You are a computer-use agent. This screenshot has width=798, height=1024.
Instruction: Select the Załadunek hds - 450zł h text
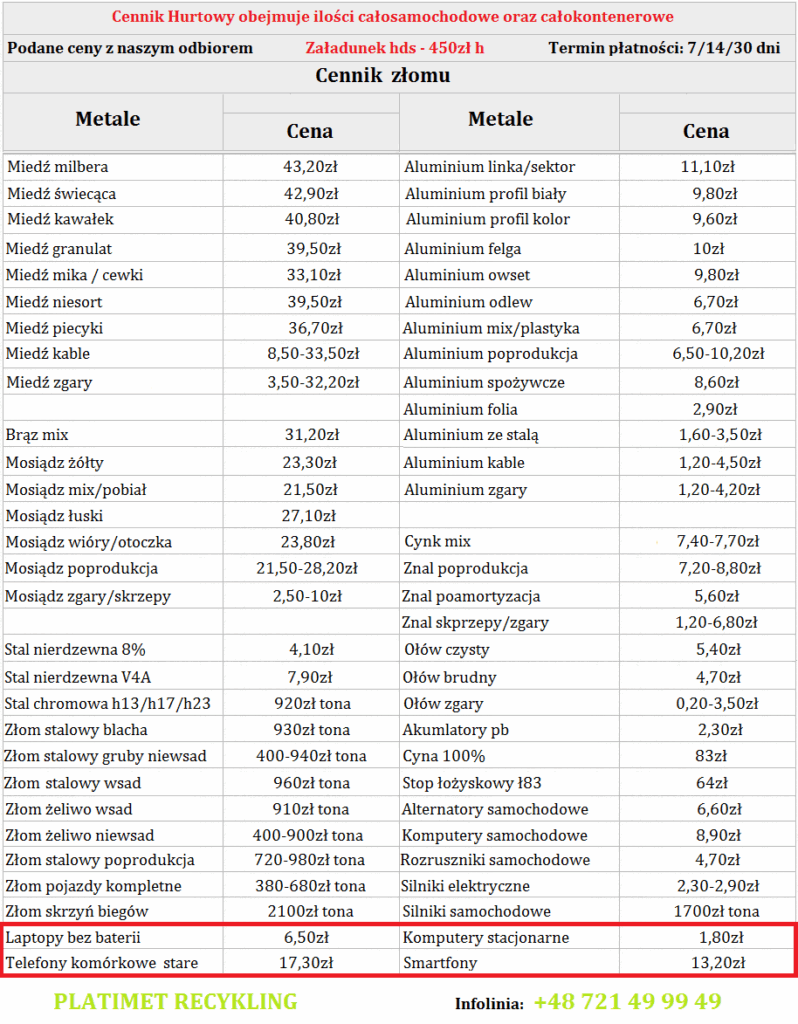[x=394, y=48]
